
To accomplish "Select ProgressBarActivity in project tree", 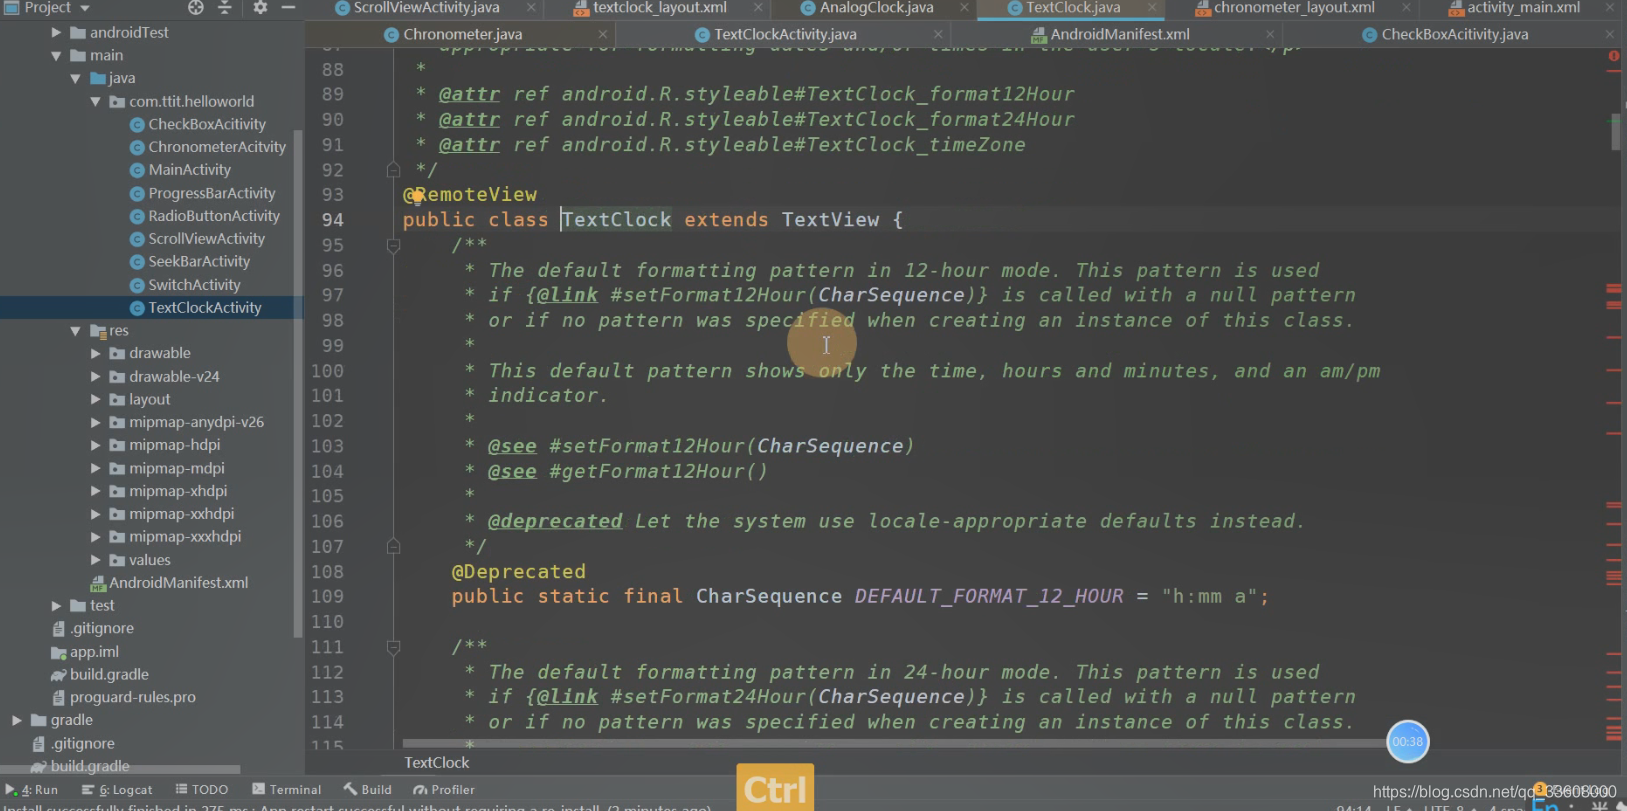I will 212,193.
